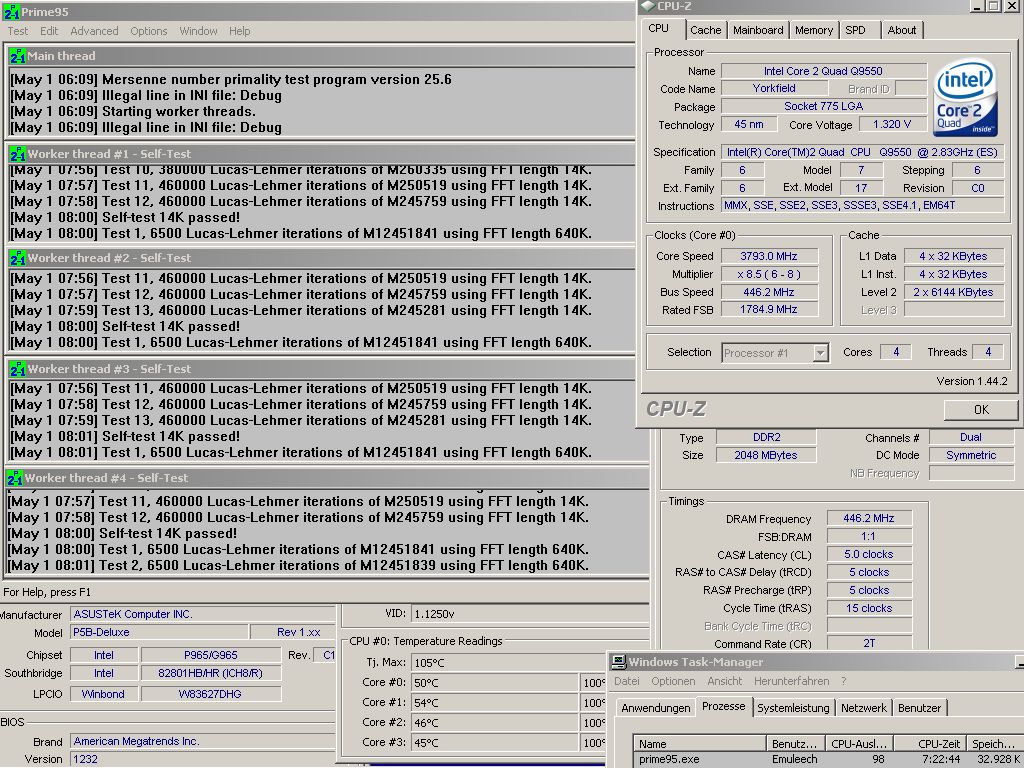
Task: Open the Ansicht menu in Task-Manager
Action: (724, 681)
